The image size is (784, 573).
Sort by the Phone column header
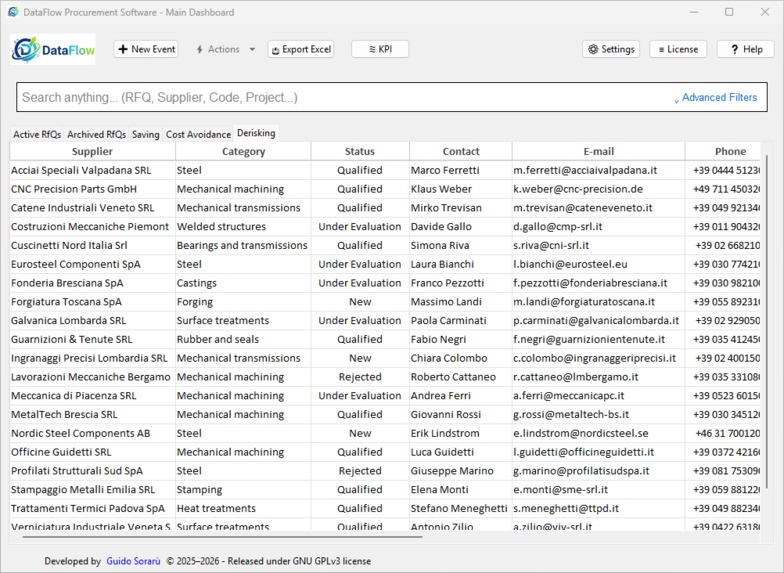(x=722, y=152)
